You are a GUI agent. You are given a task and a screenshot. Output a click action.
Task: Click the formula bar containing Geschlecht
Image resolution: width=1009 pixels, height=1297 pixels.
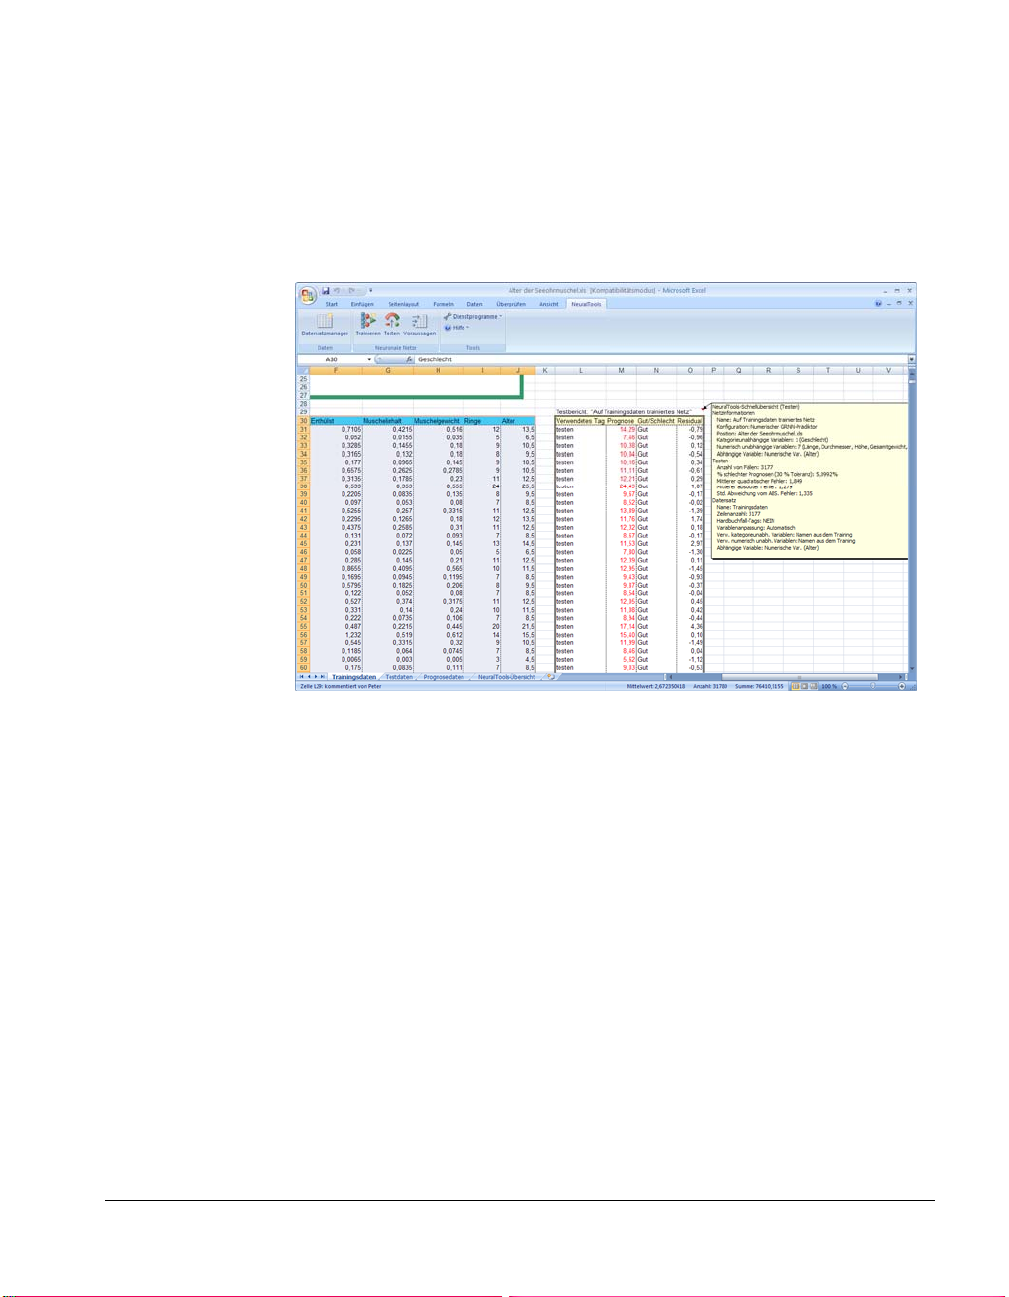pos(660,359)
